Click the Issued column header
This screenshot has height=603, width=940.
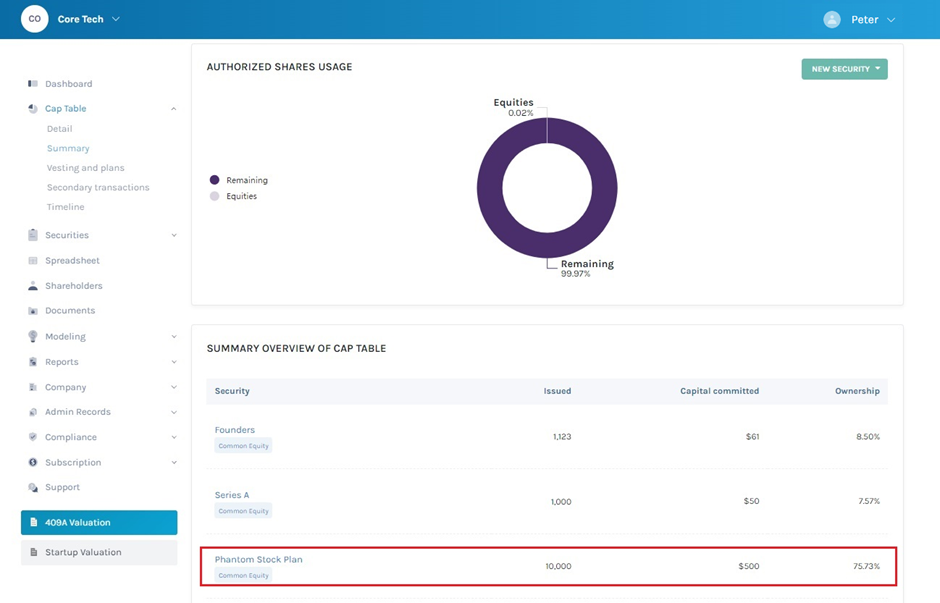coord(558,391)
